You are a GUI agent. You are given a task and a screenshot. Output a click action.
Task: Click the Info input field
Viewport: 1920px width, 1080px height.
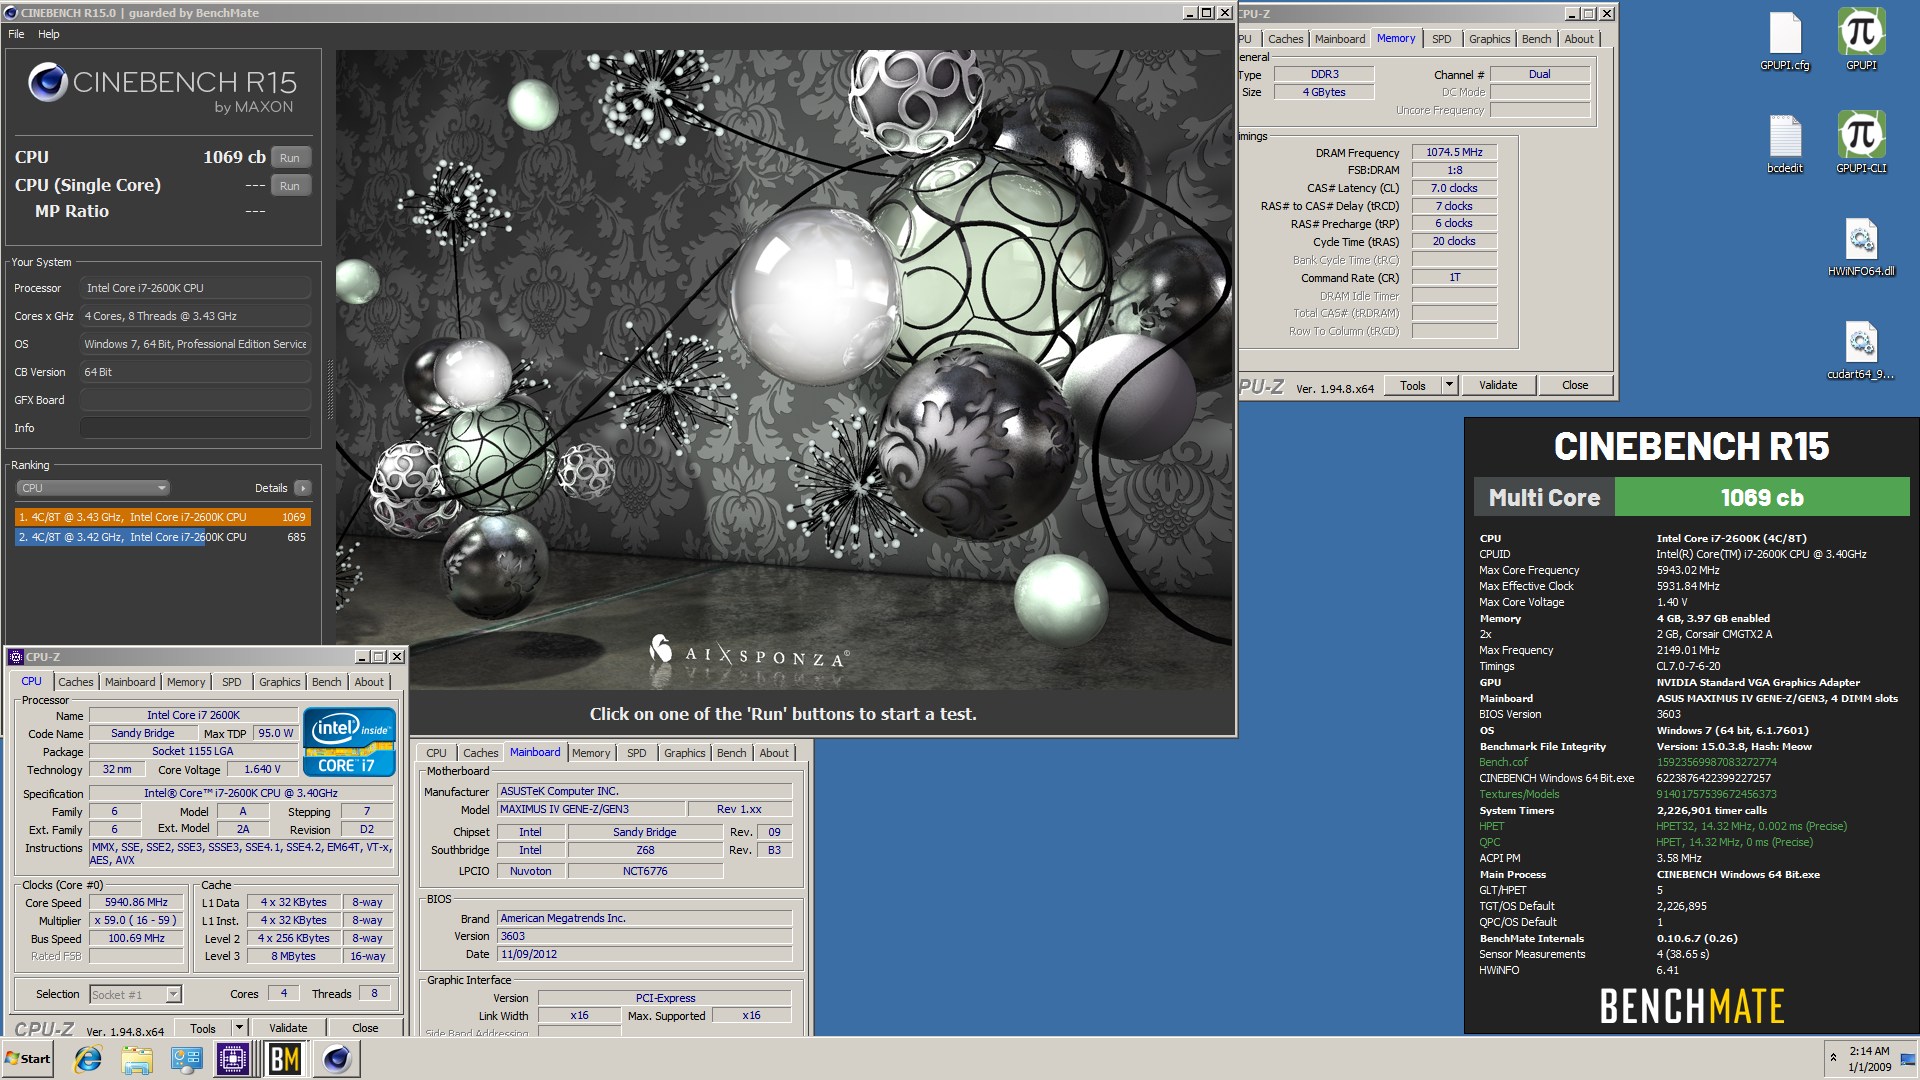pos(195,428)
